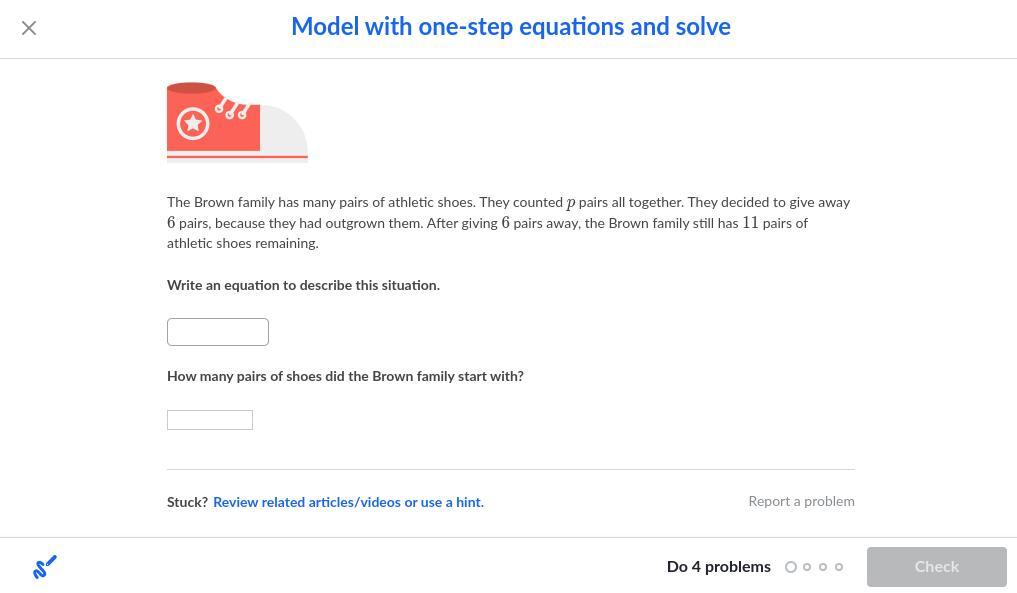This screenshot has height=593, width=1017.
Task: Click Report a problem
Action: point(801,501)
